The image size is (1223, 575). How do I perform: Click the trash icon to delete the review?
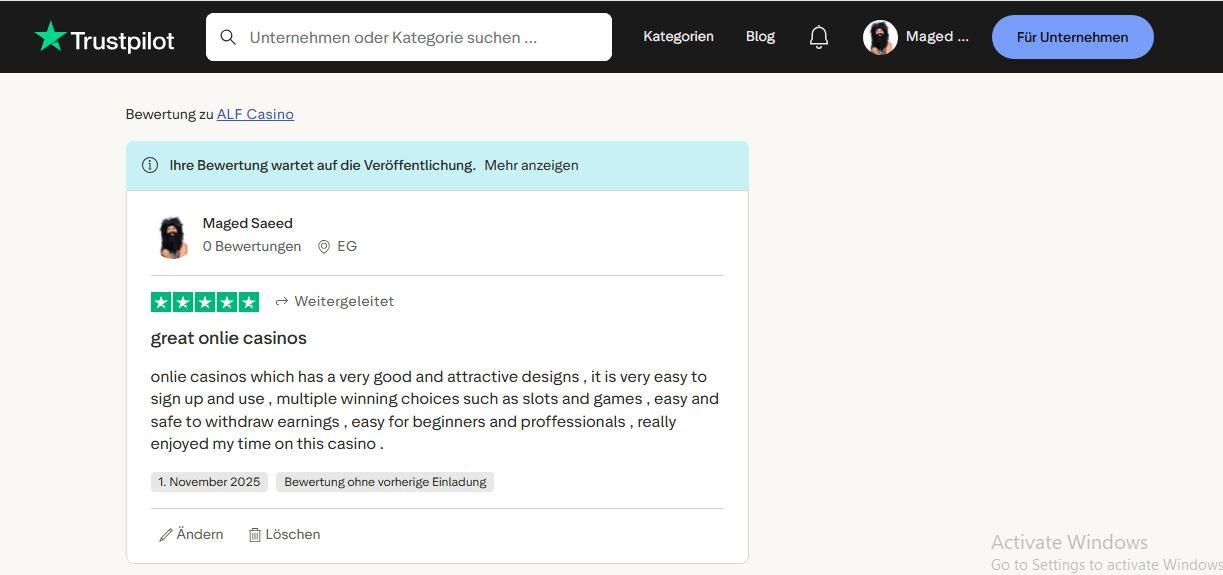255,535
